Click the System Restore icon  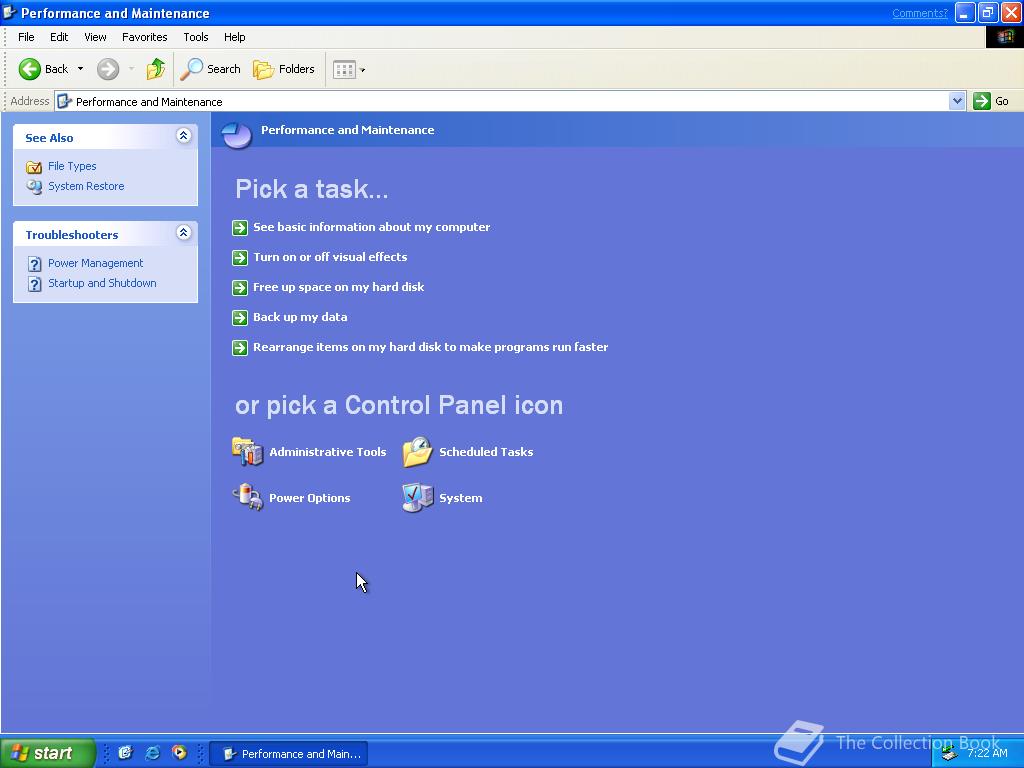(x=34, y=187)
